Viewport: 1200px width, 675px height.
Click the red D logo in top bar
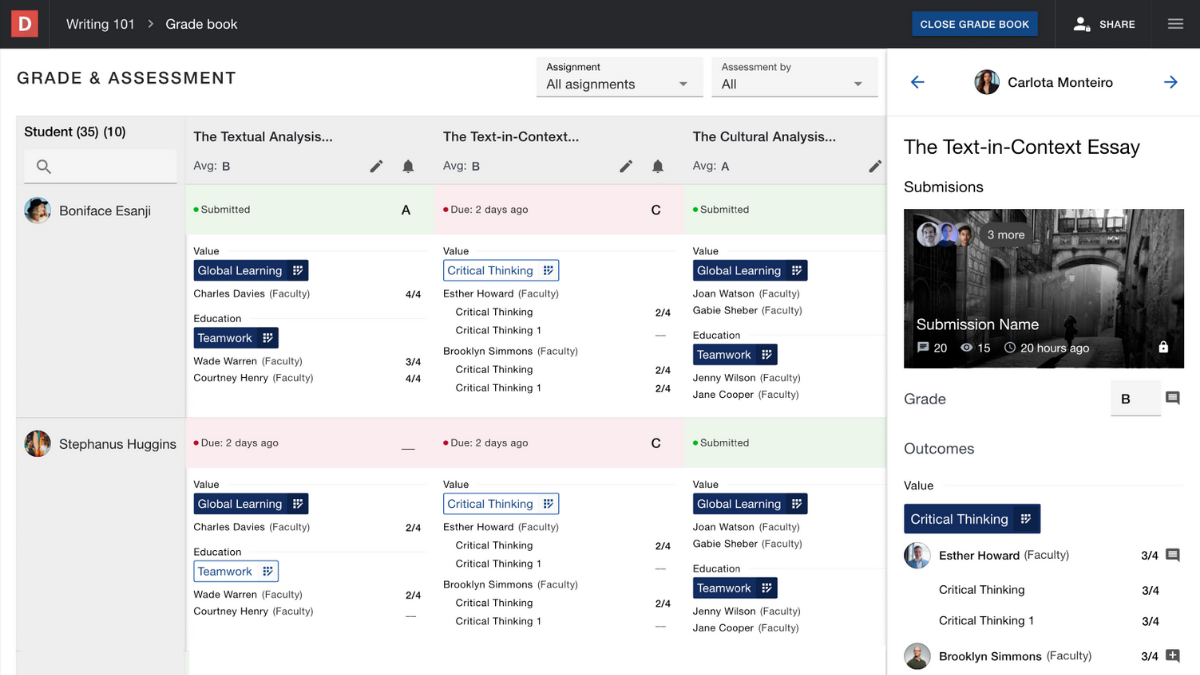click(23, 23)
